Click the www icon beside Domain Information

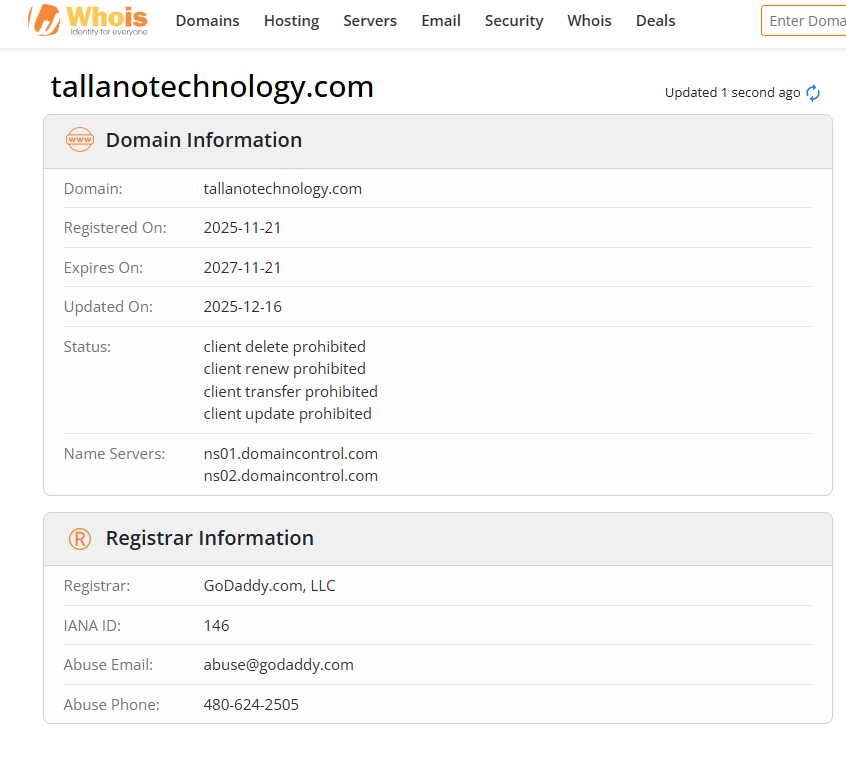point(80,140)
